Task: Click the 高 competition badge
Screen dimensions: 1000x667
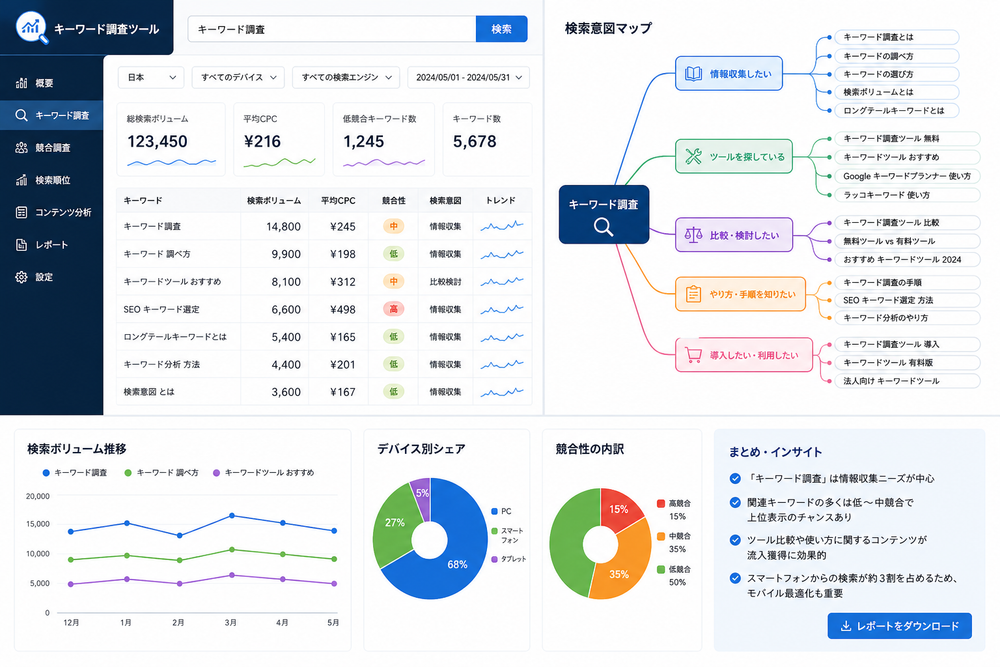Action: [x=393, y=309]
